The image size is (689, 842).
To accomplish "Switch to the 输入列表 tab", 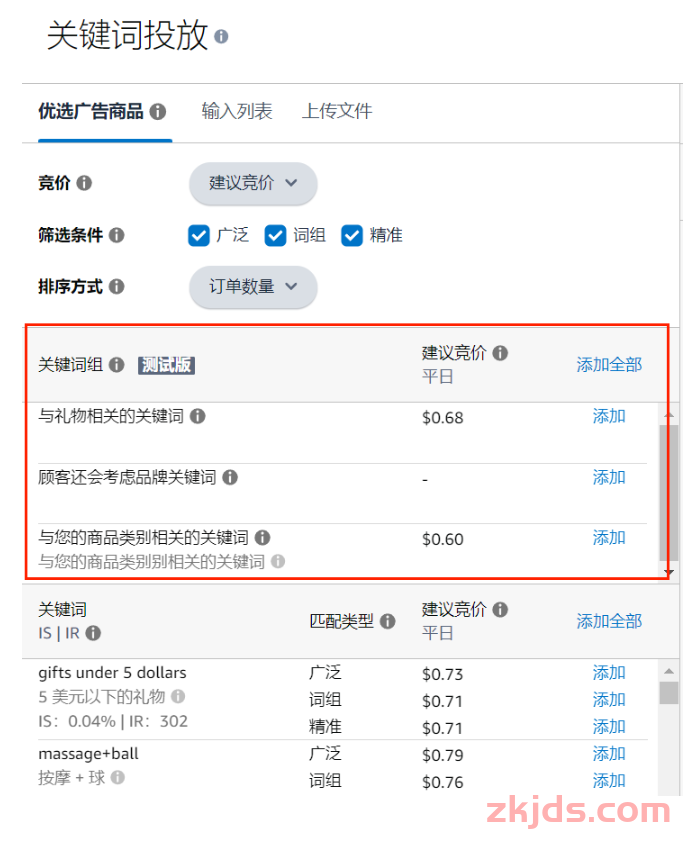I will click(x=237, y=112).
